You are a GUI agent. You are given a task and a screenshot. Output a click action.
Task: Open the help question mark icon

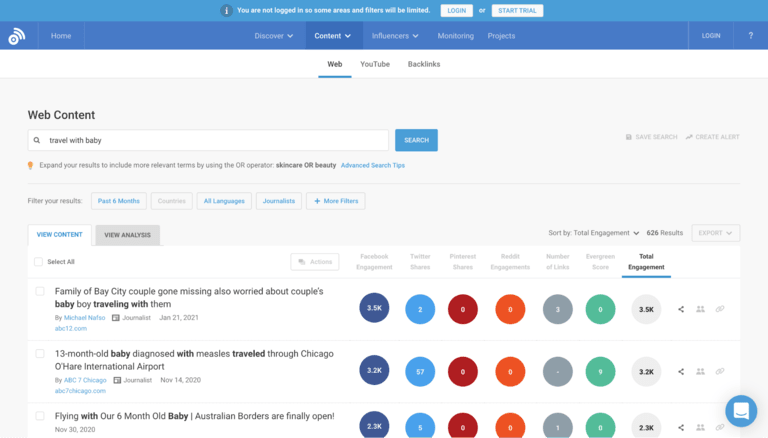(750, 36)
